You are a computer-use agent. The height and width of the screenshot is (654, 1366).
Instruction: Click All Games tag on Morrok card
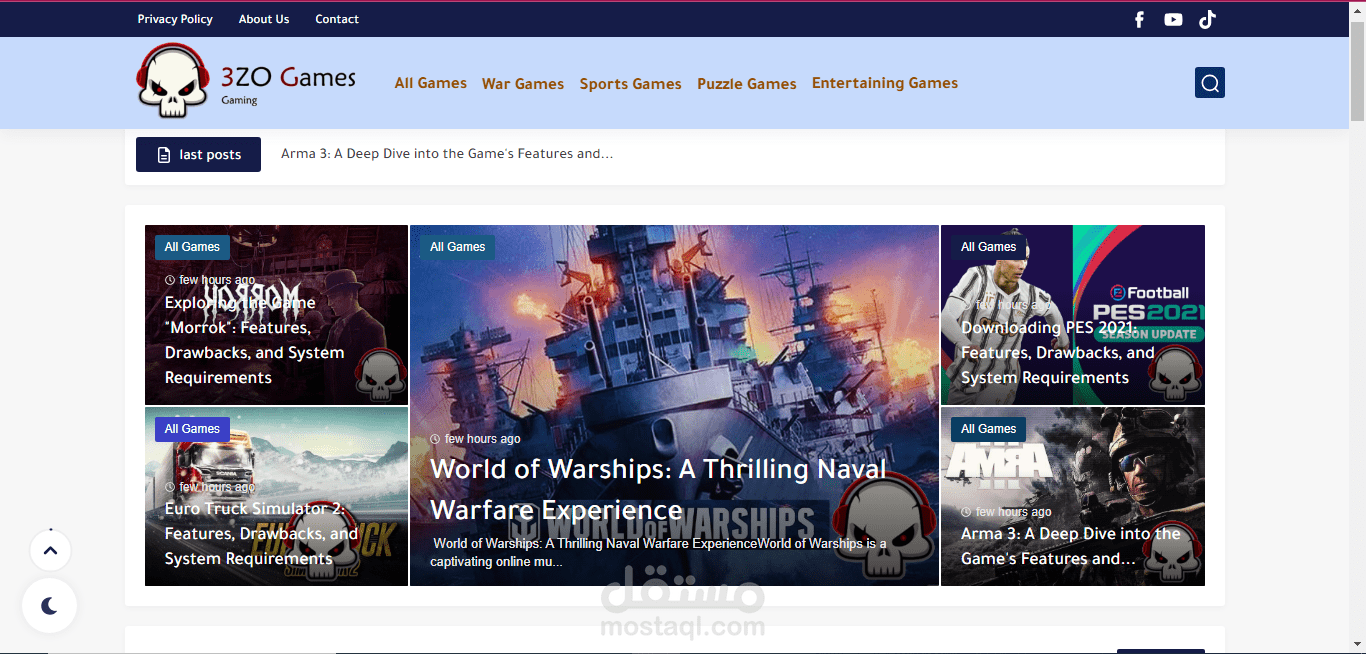tap(192, 247)
